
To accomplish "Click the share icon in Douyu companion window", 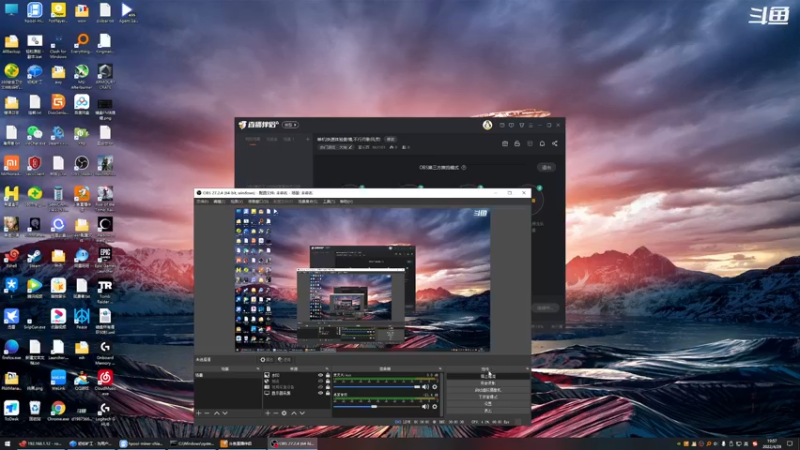I will 555,143.
